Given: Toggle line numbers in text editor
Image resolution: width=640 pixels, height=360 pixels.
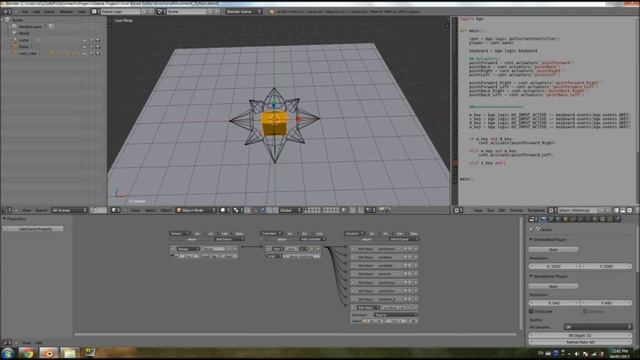Looking at the screenshot, I should pyautogui.click(x=616, y=210).
